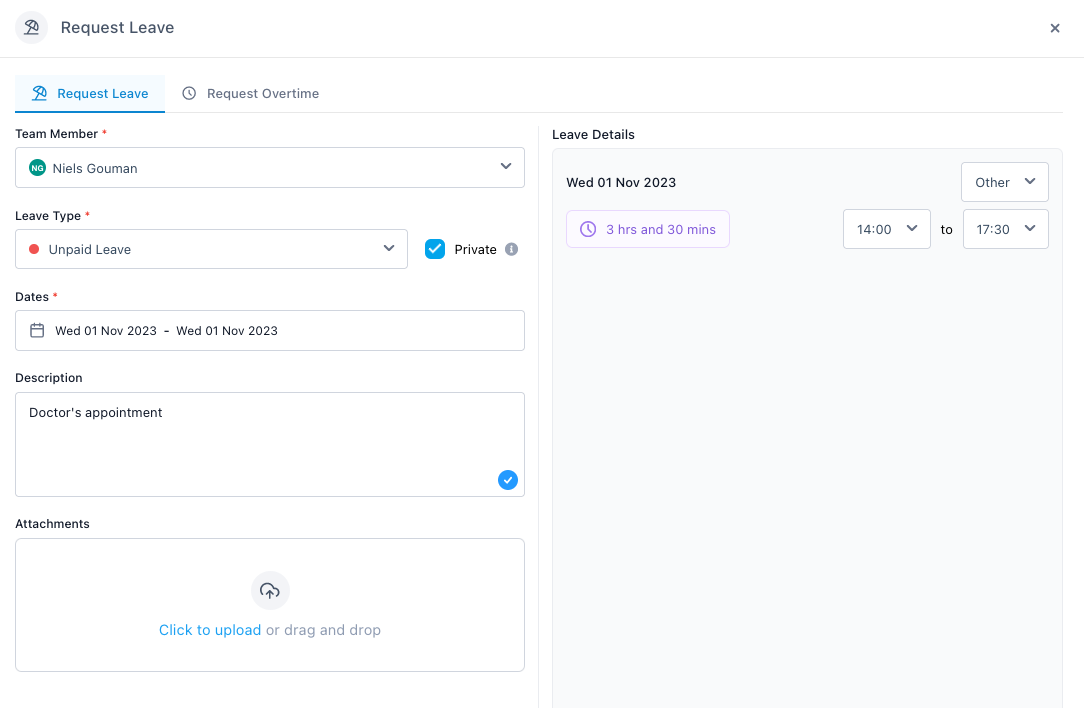Click the red Unpaid Leave color dot
The width and height of the screenshot is (1084, 708).
(34, 249)
